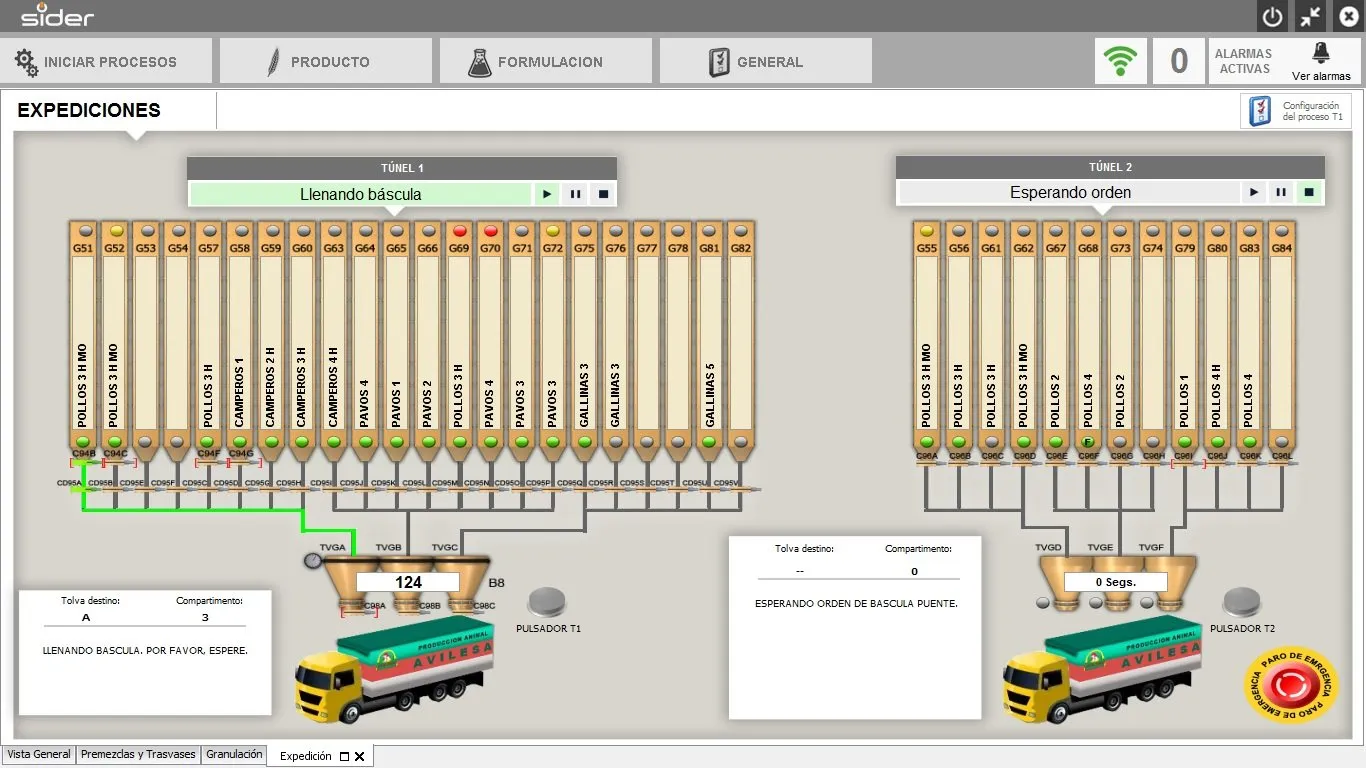Viewport: 1366px width, 768px height.
Task: Click the scale weight display 124
Action: [x=408, y=582]
